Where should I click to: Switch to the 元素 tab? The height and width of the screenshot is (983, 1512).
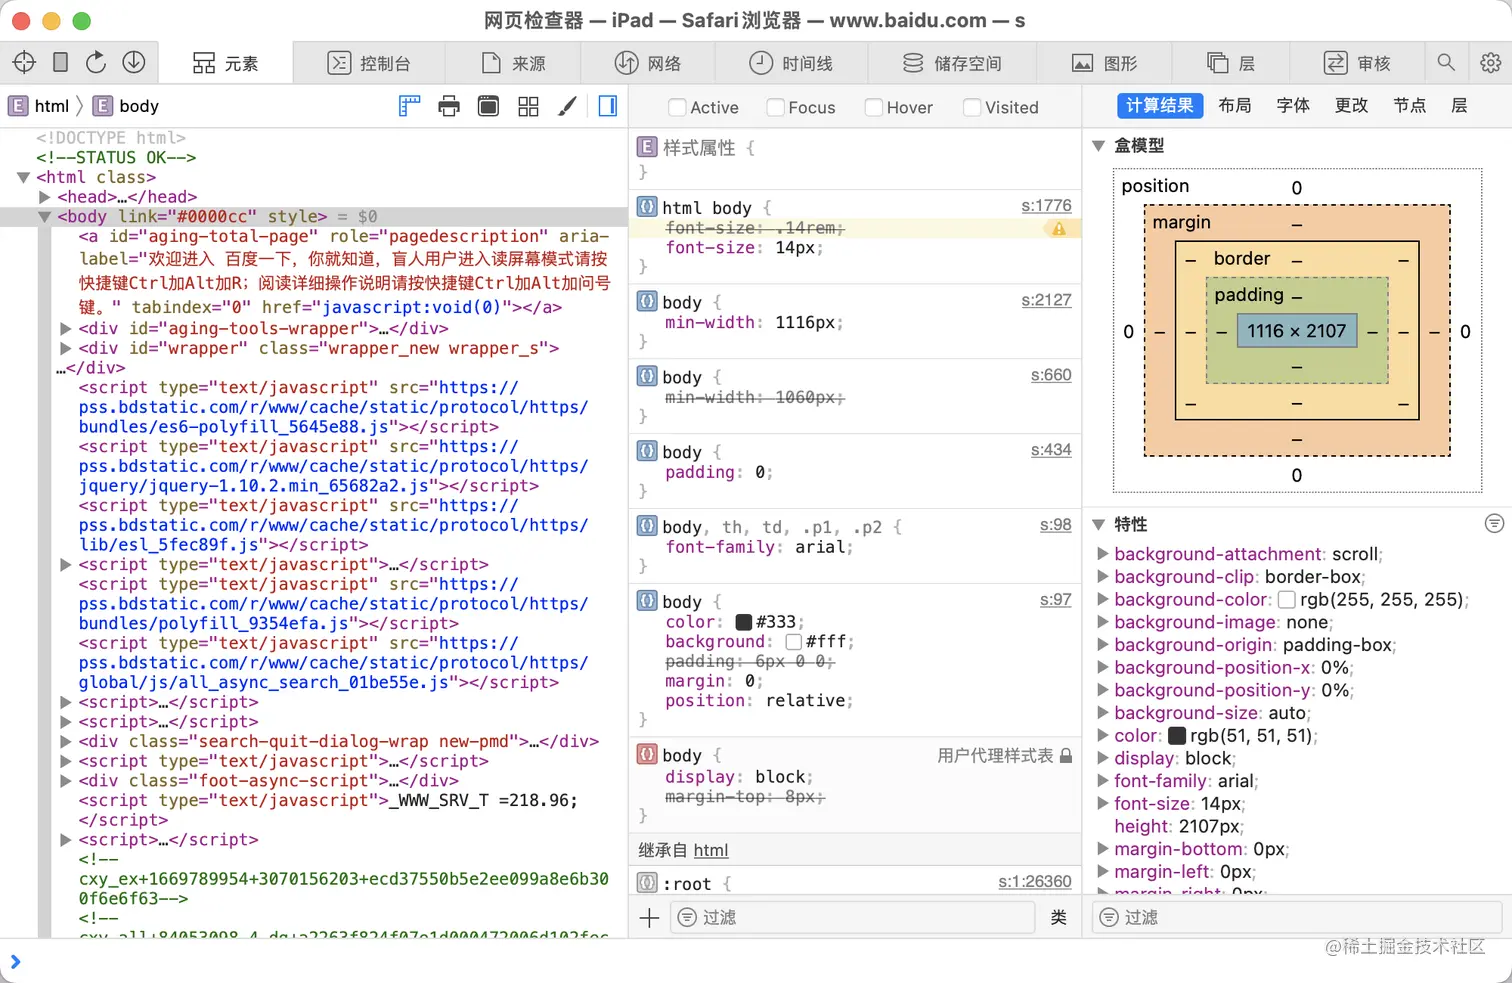(226, 63)
